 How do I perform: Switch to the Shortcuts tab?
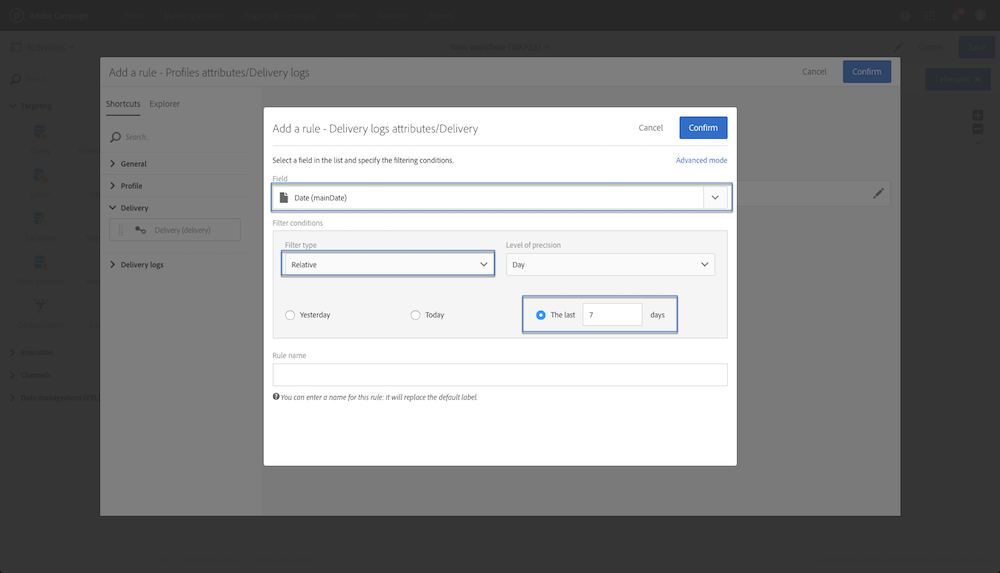(123, 104)
